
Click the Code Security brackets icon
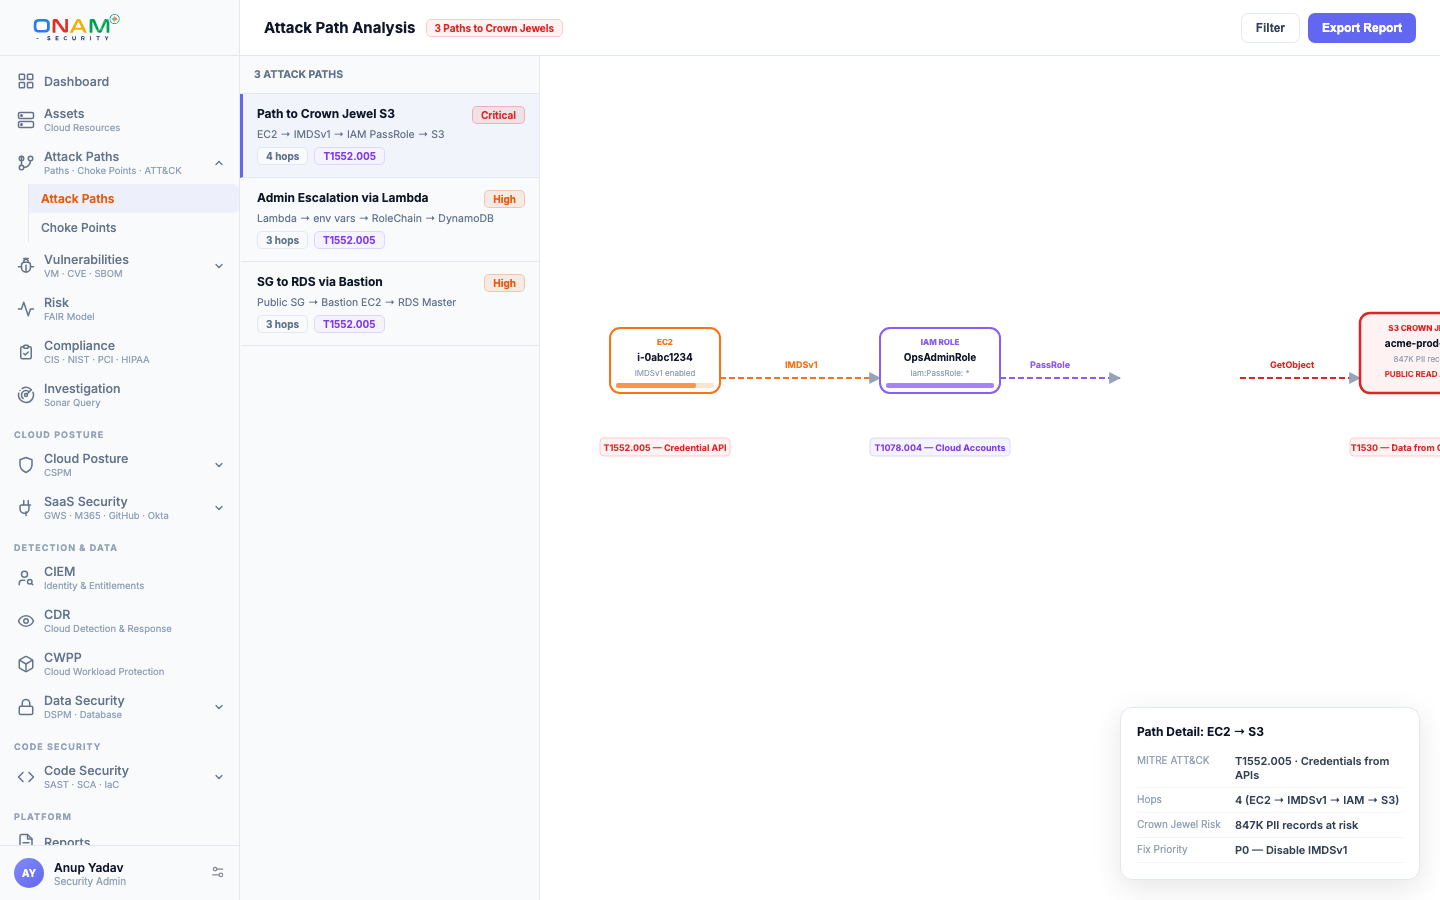point(26,777)
